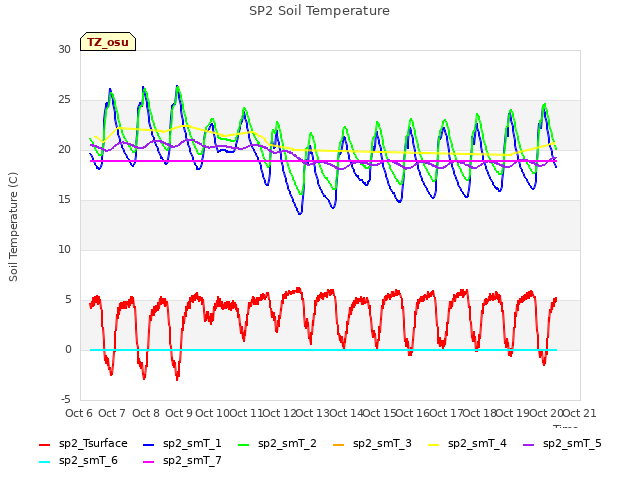Click the -5 y-axis tick label
The image size is (640, 480).
66,399
